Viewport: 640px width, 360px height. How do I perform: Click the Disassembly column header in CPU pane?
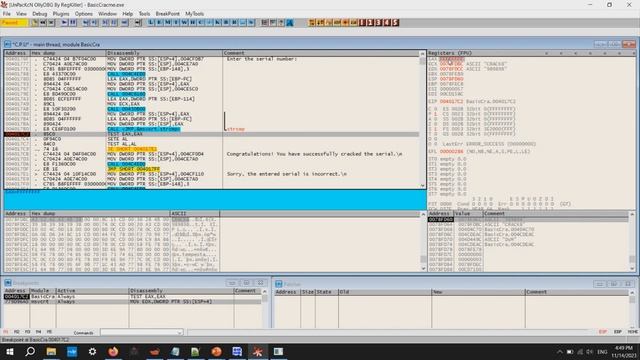click(164, 53)
